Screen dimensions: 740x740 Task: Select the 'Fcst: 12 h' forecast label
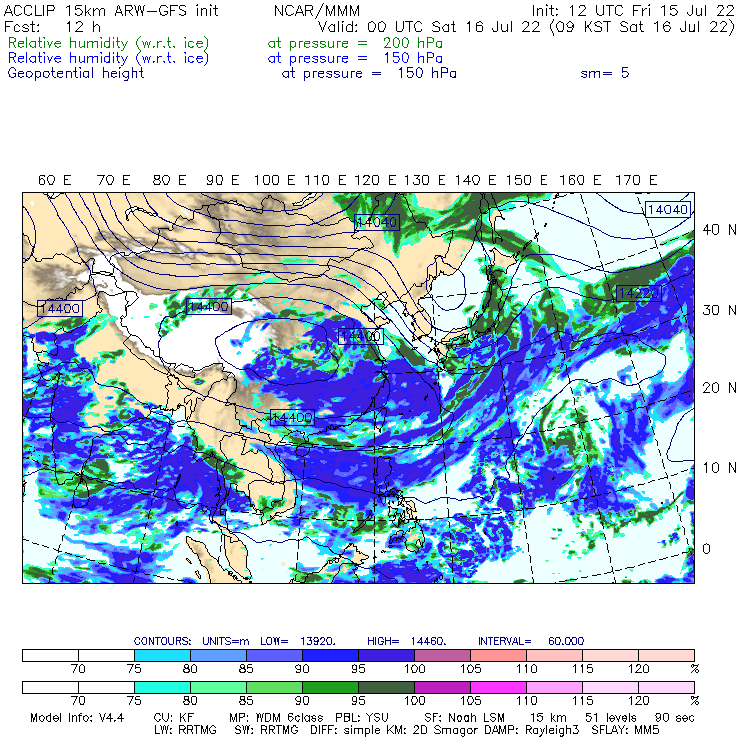52,26
